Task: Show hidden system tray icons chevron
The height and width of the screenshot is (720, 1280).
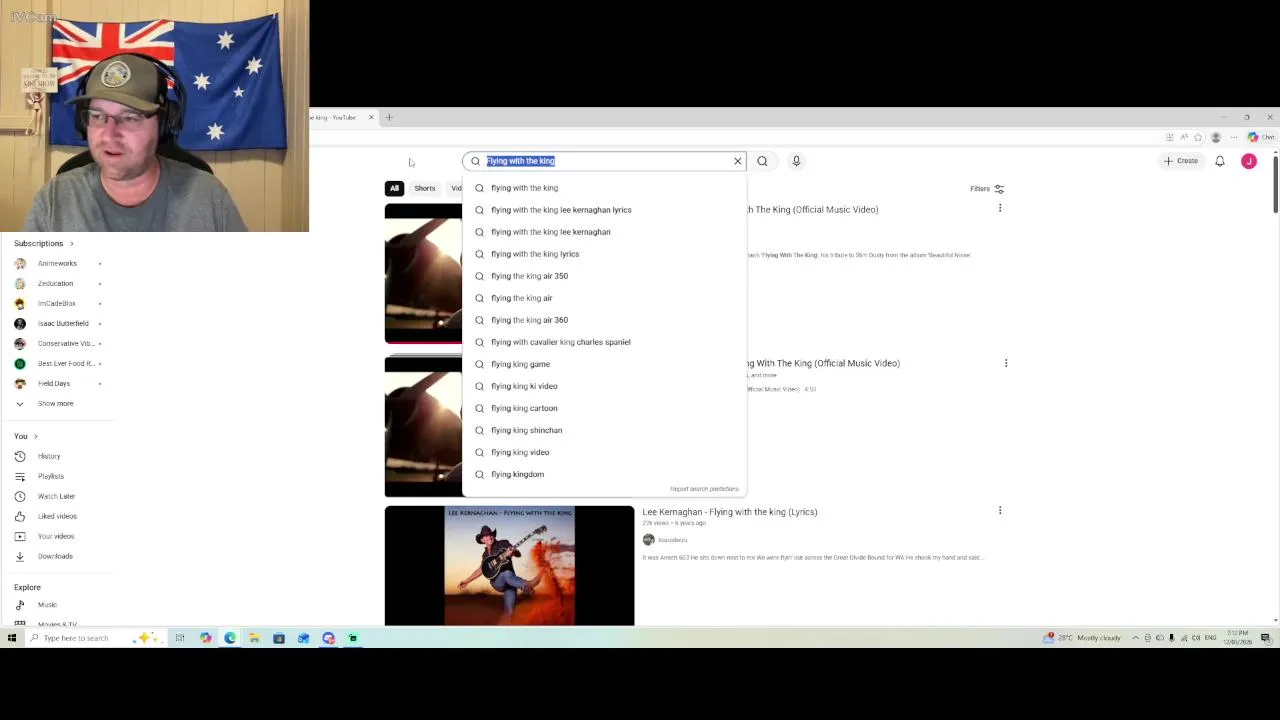Action: pos(1135,638)
